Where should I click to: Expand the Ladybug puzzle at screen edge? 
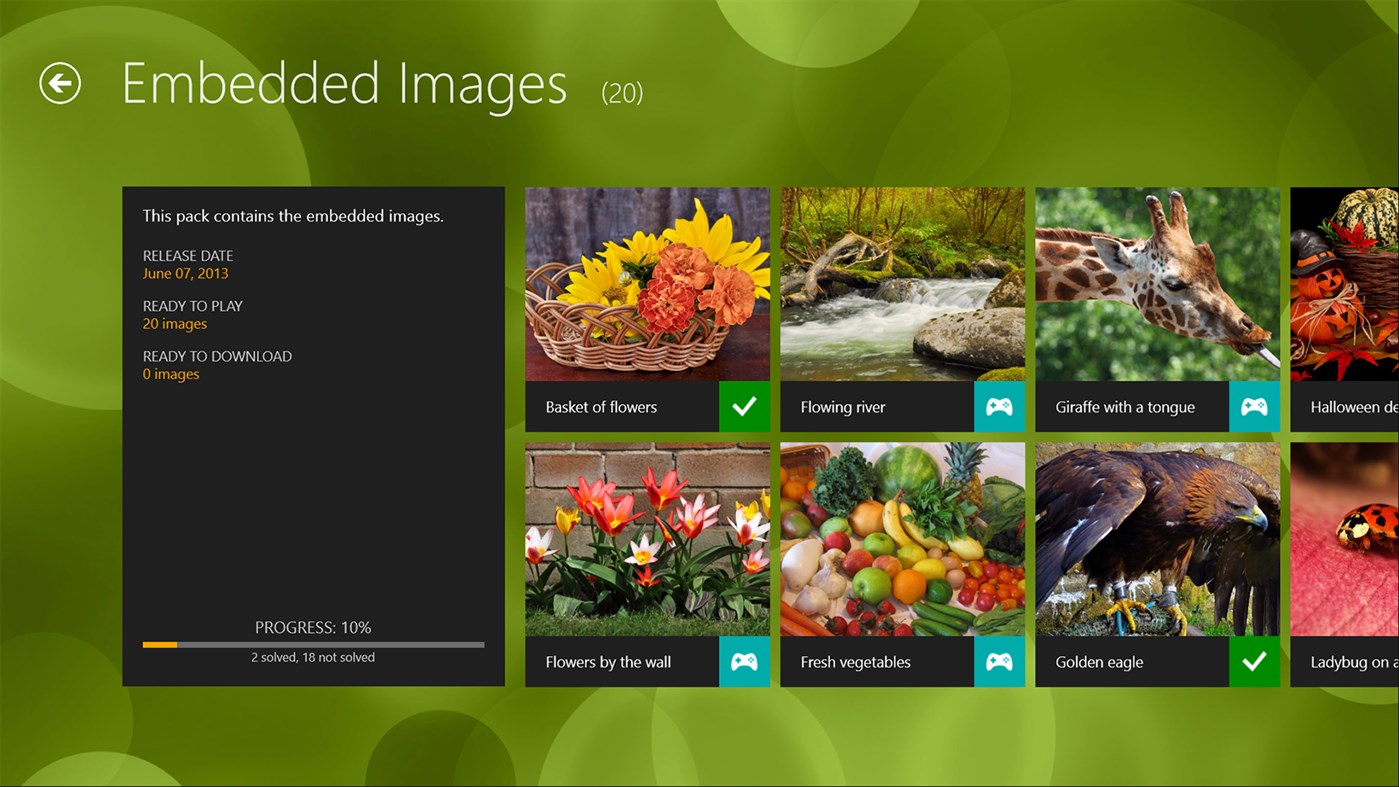1345,540
